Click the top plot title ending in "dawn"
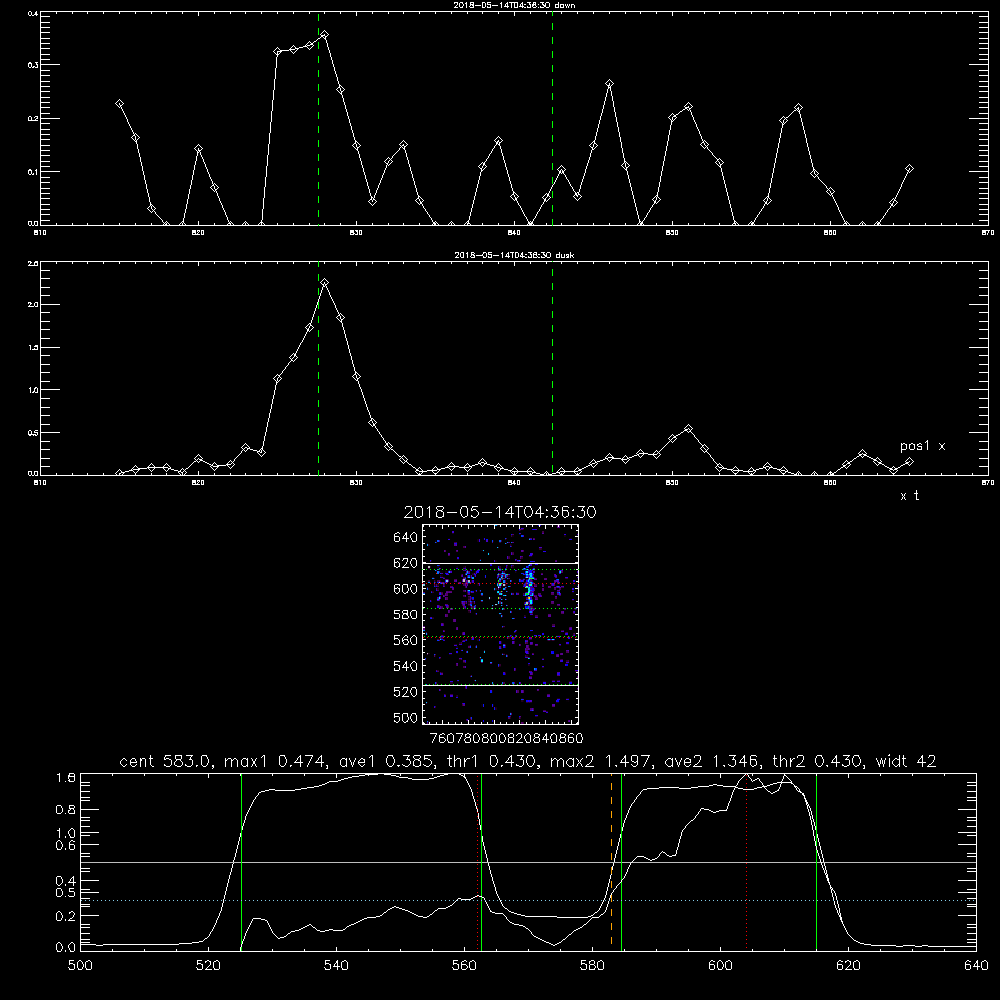This screenshot has height=1000, width=1000. click(x=514, y=5)
